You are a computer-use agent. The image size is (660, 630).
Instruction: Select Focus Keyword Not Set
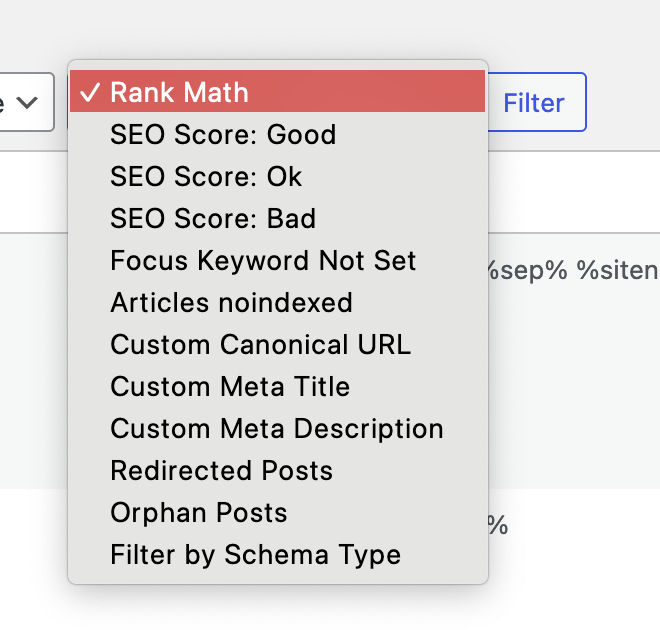277,260
